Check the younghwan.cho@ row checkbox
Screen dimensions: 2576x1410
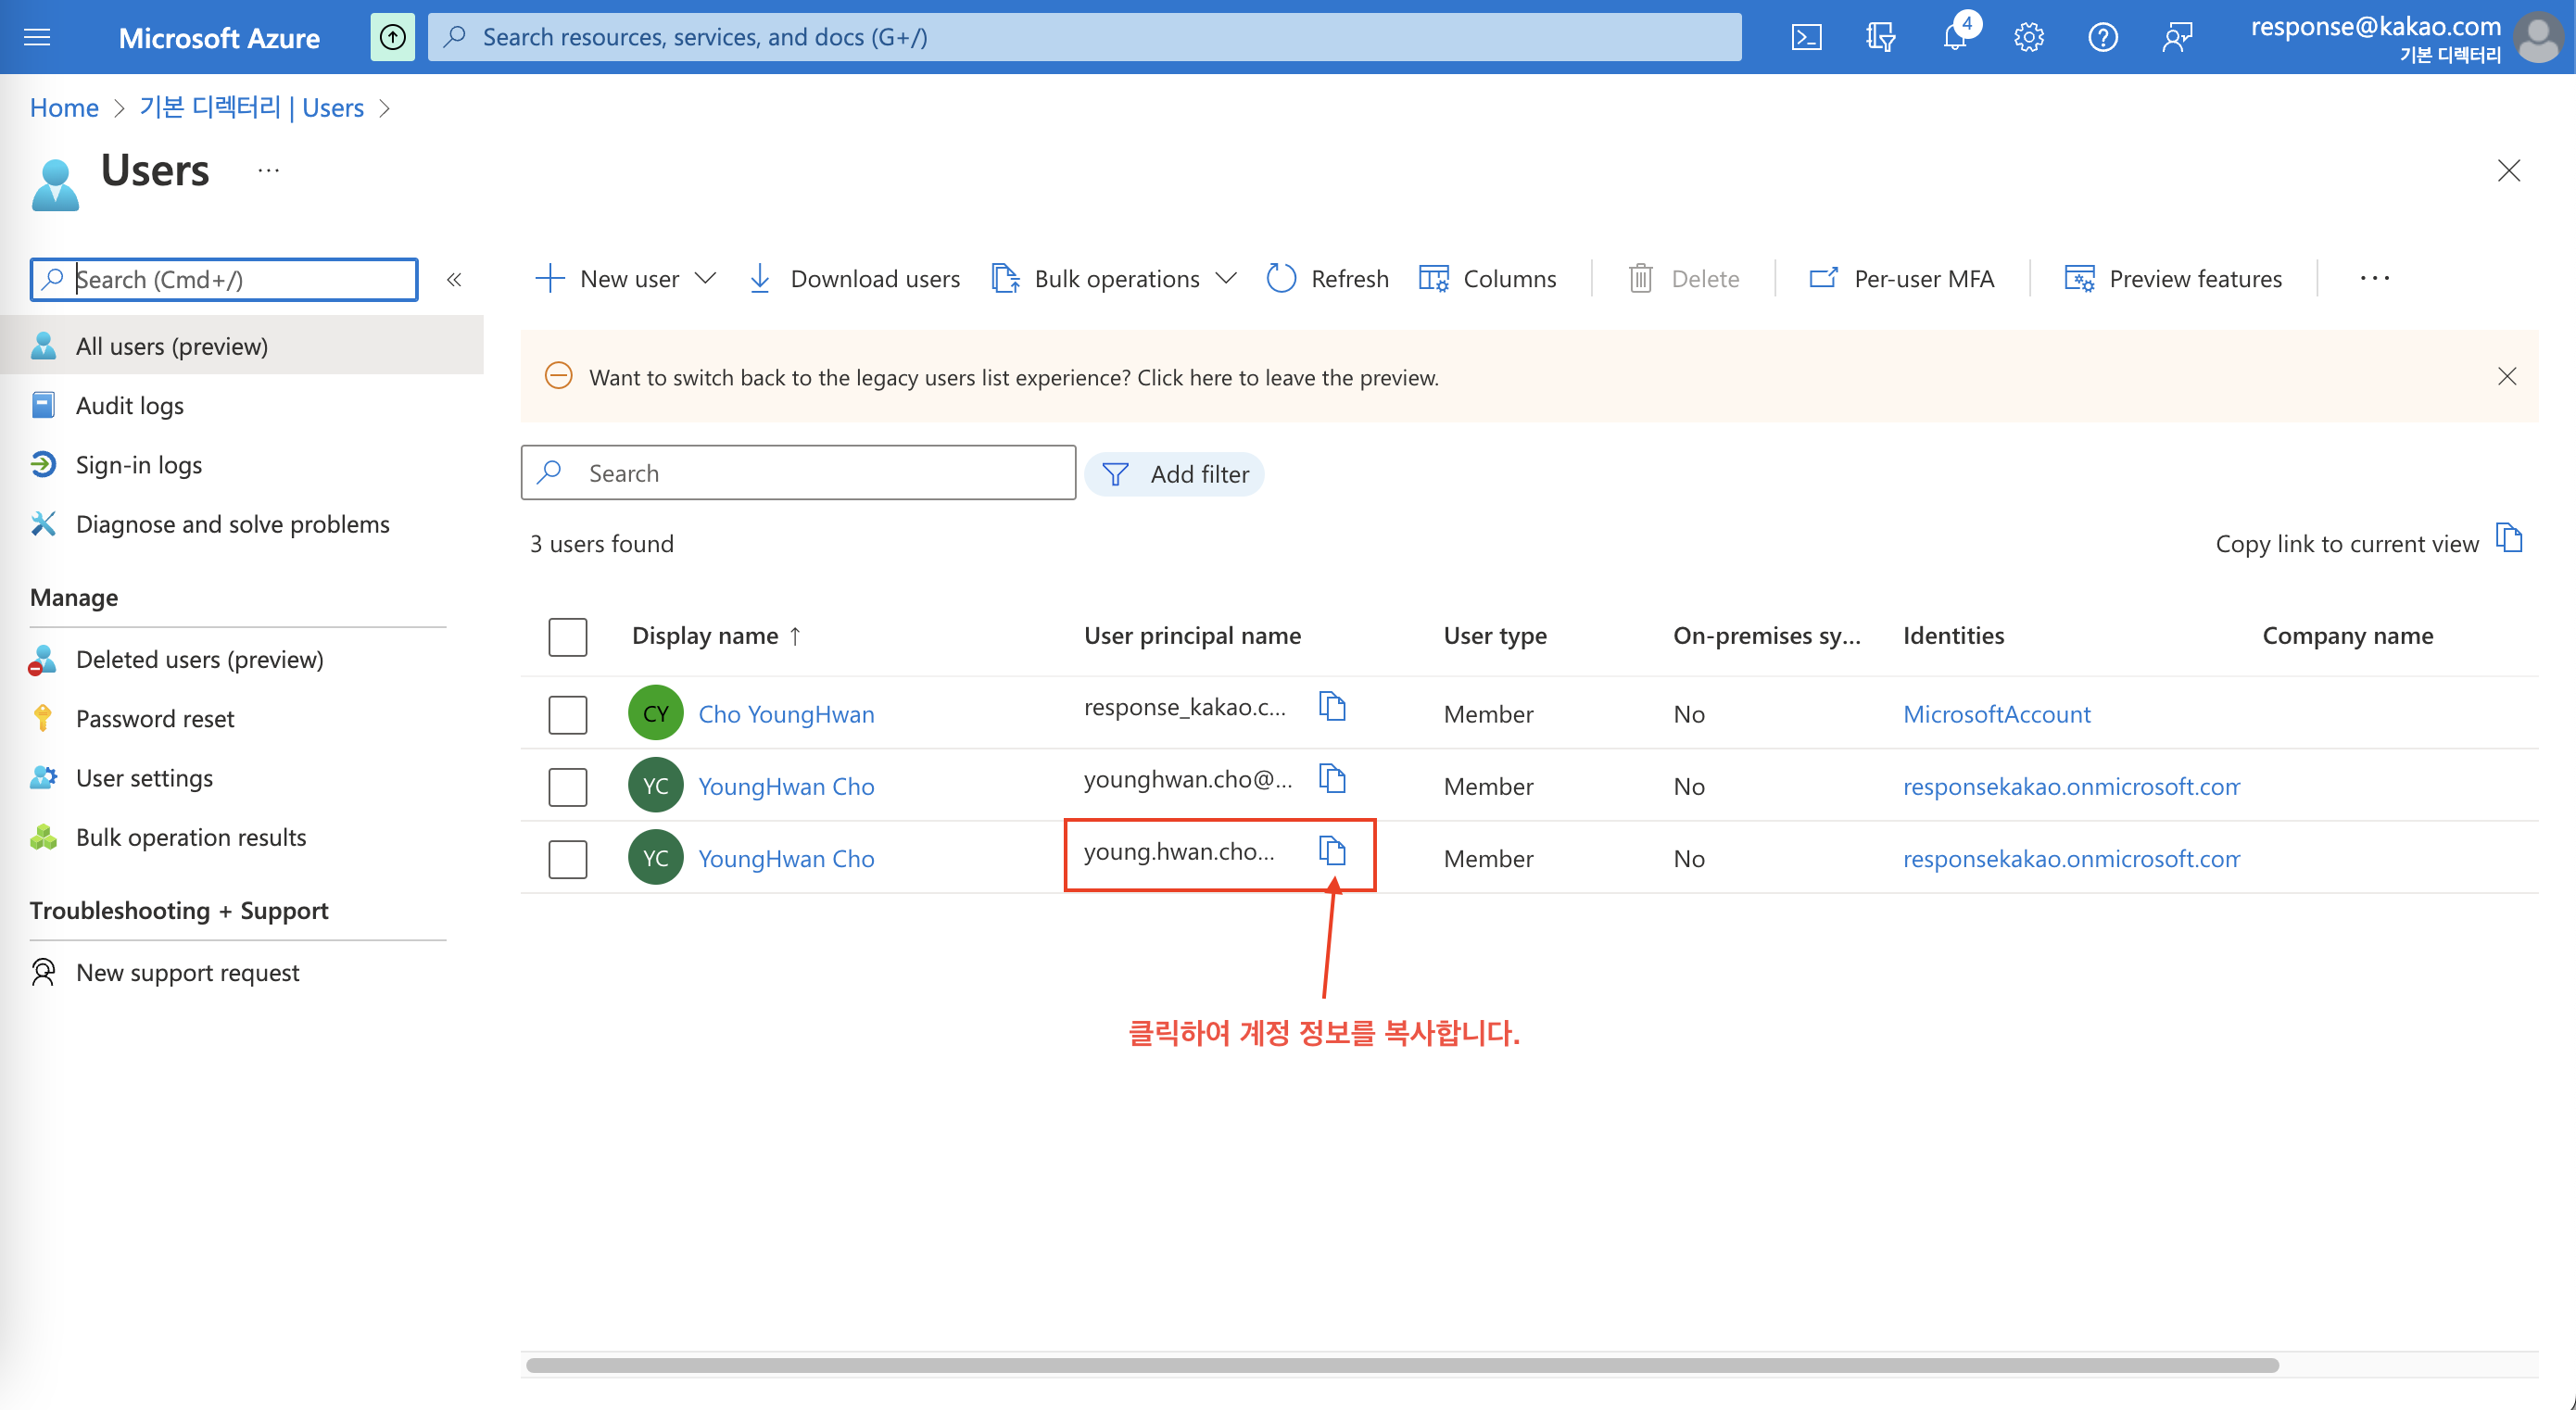(567, 786)
